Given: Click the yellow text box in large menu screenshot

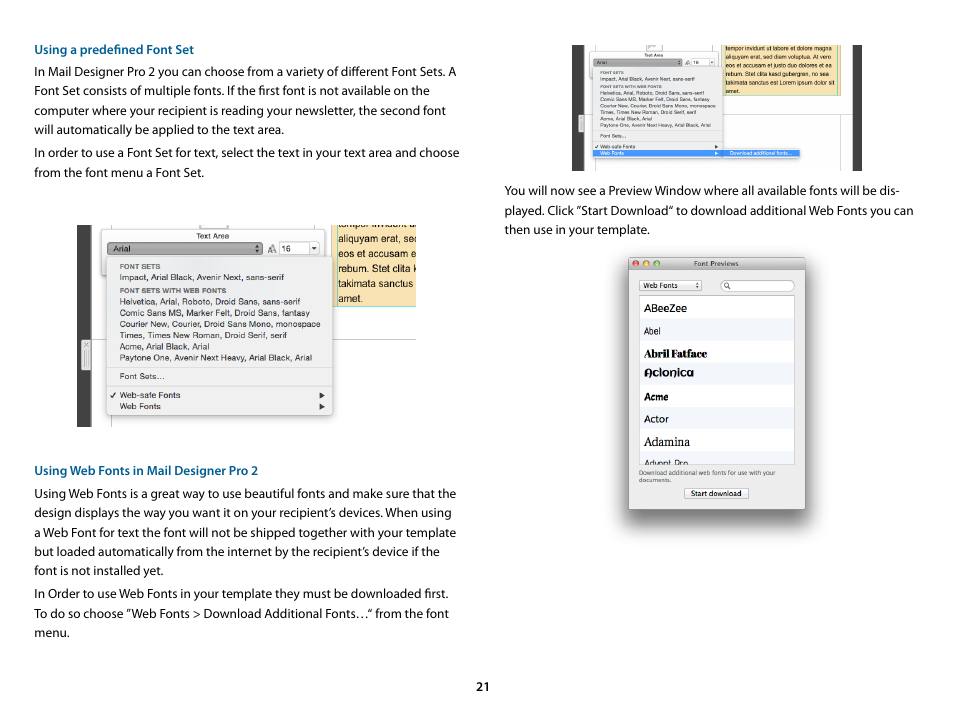Looking at the screenshot, I should click(x=376, y=266).
